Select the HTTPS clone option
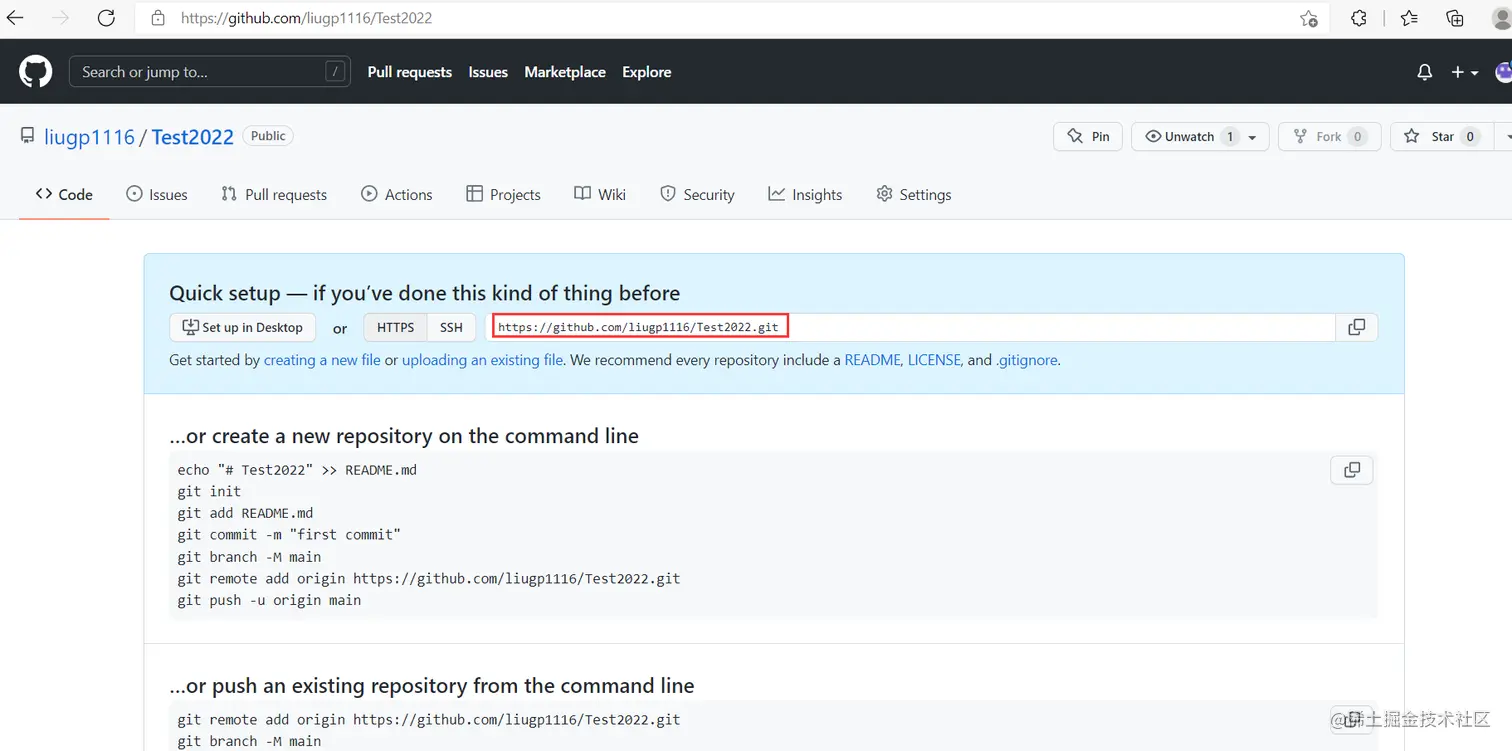Screen dimensions: 1512x751 click(x=395, y=327)
